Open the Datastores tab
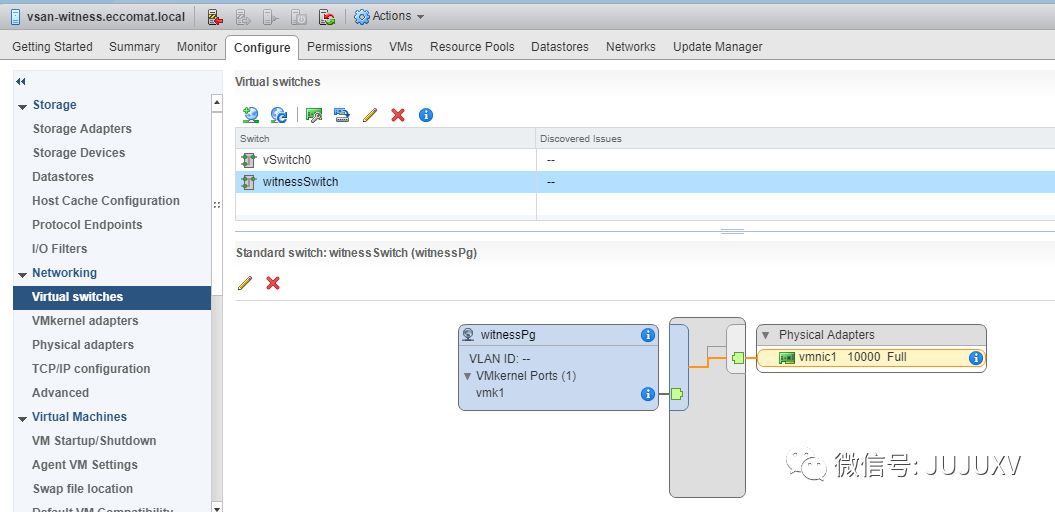The image size is (1055, 512). click(560, 46)
